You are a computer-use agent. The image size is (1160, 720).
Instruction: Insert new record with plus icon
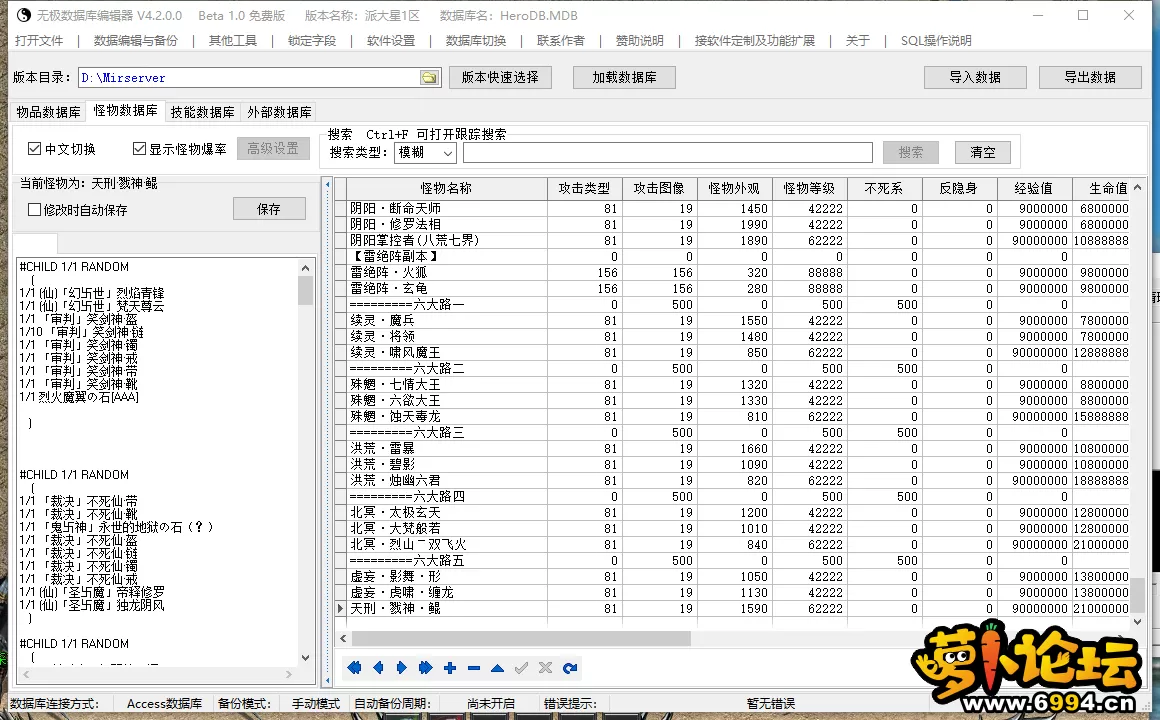pos(450,667)
